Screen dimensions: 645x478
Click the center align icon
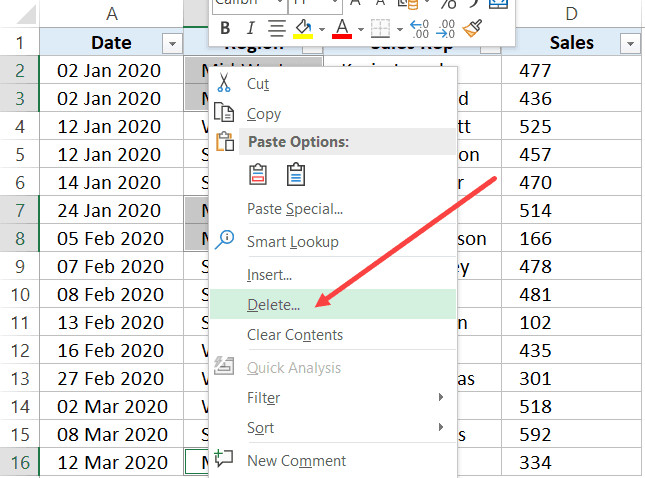coord(276,28)
